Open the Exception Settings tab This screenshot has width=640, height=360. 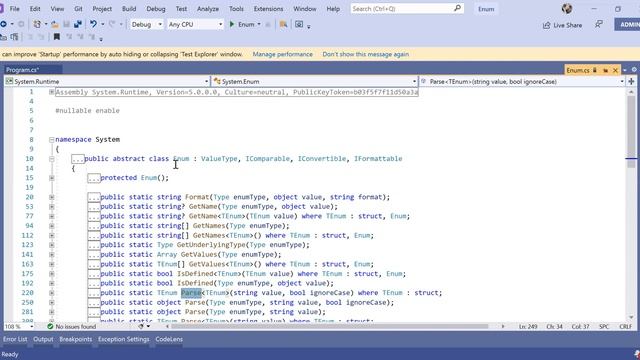pos(124,339)
